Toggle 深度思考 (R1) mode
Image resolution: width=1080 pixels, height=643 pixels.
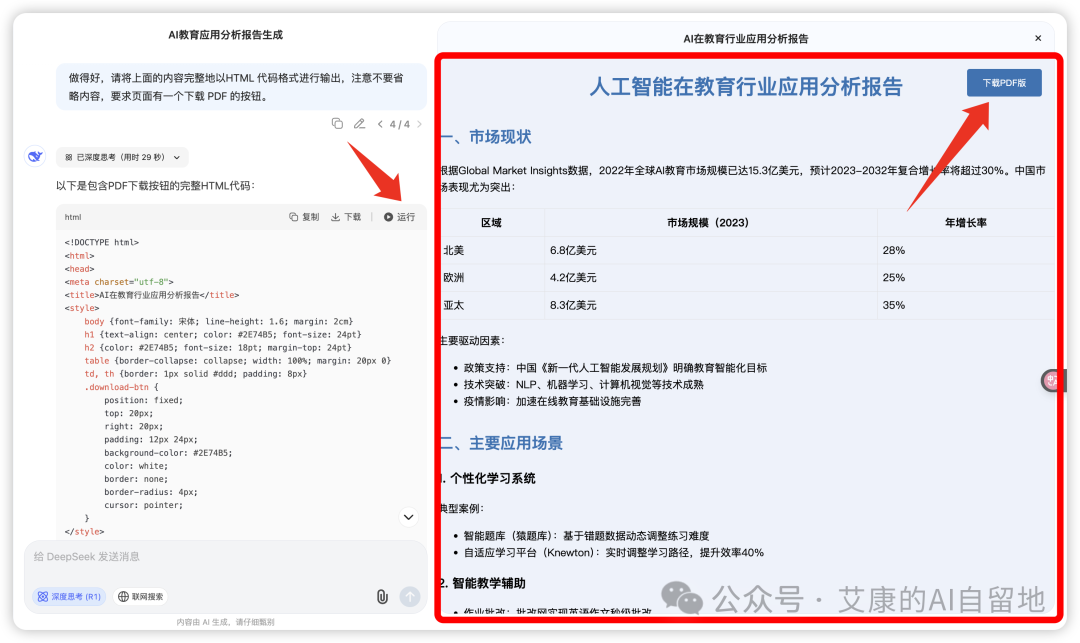(x=69, y=597)
